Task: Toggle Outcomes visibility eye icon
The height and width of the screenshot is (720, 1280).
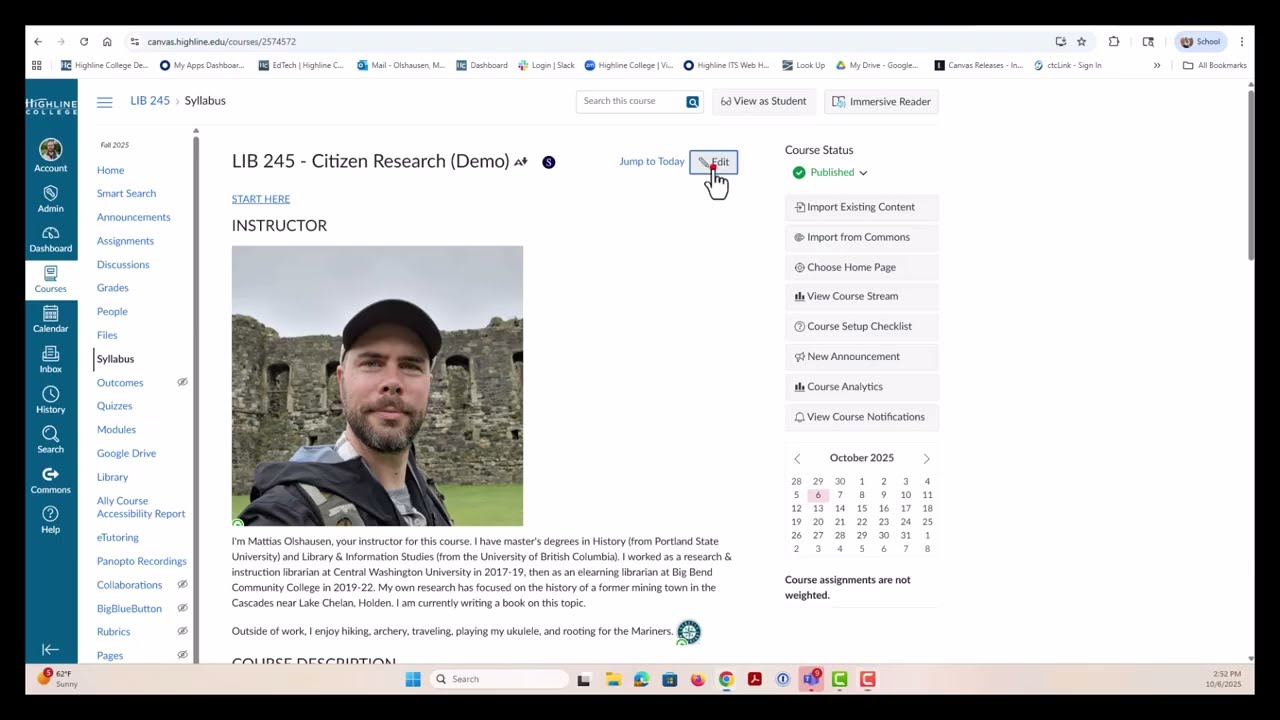Action: (182, 382)
